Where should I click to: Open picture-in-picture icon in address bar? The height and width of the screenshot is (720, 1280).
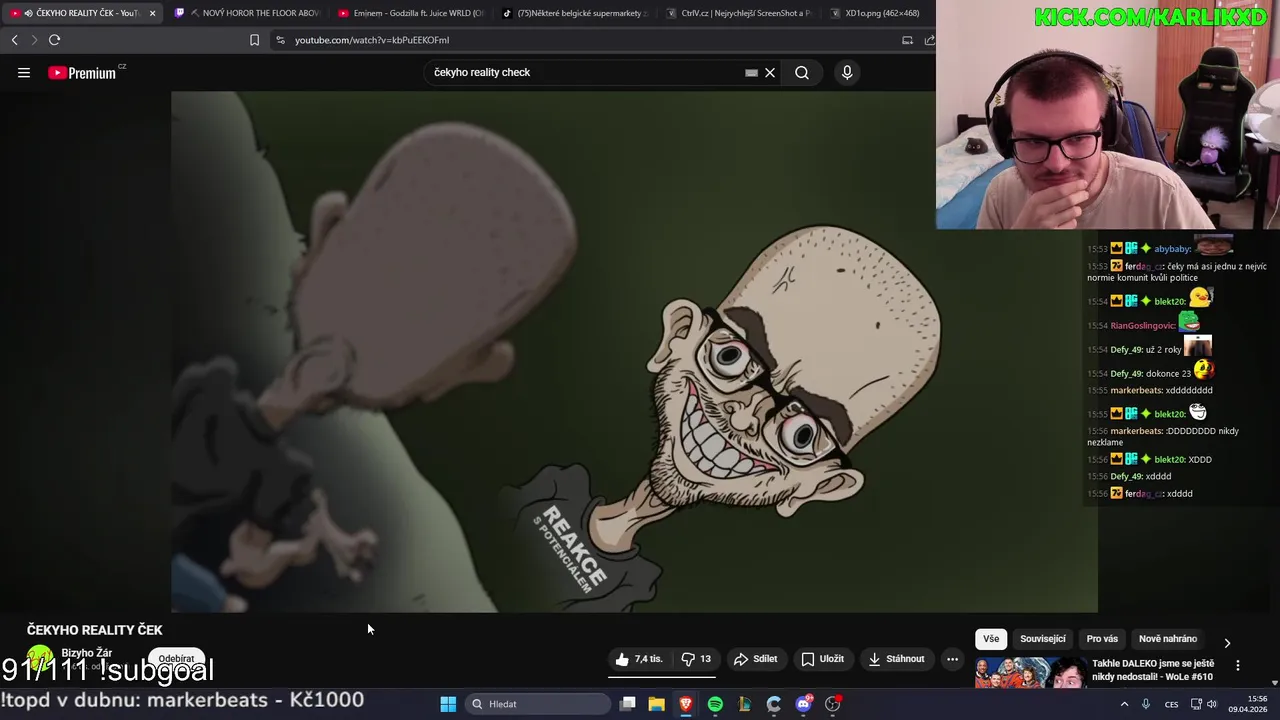pyautogui.click(x=907, y=40)
